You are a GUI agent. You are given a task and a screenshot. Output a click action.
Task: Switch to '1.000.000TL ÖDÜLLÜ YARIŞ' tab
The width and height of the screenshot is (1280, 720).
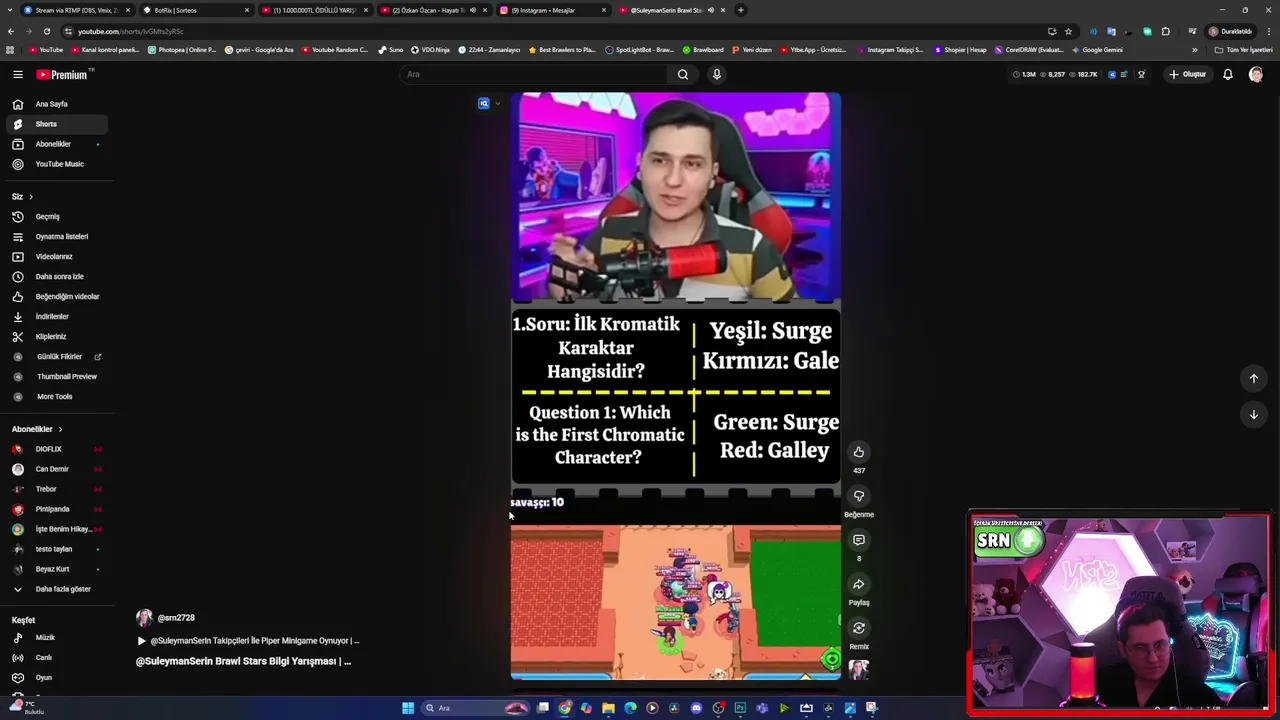[314, 10]
